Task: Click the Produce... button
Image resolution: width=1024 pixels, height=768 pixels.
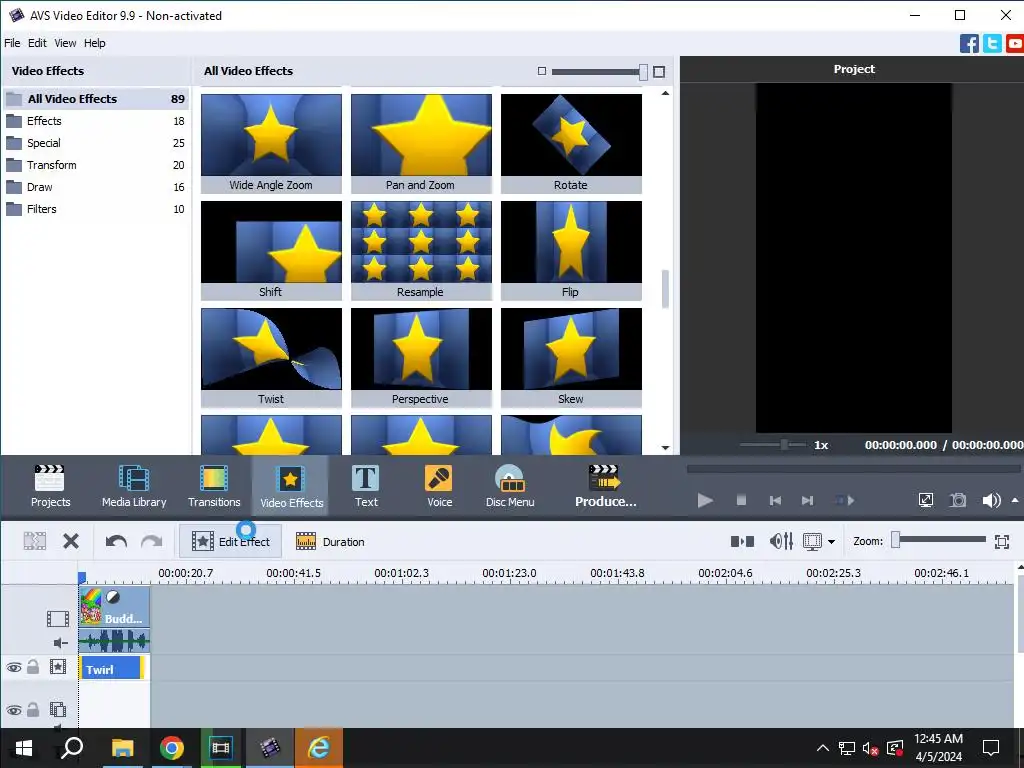Action: (x=605, y=486)
